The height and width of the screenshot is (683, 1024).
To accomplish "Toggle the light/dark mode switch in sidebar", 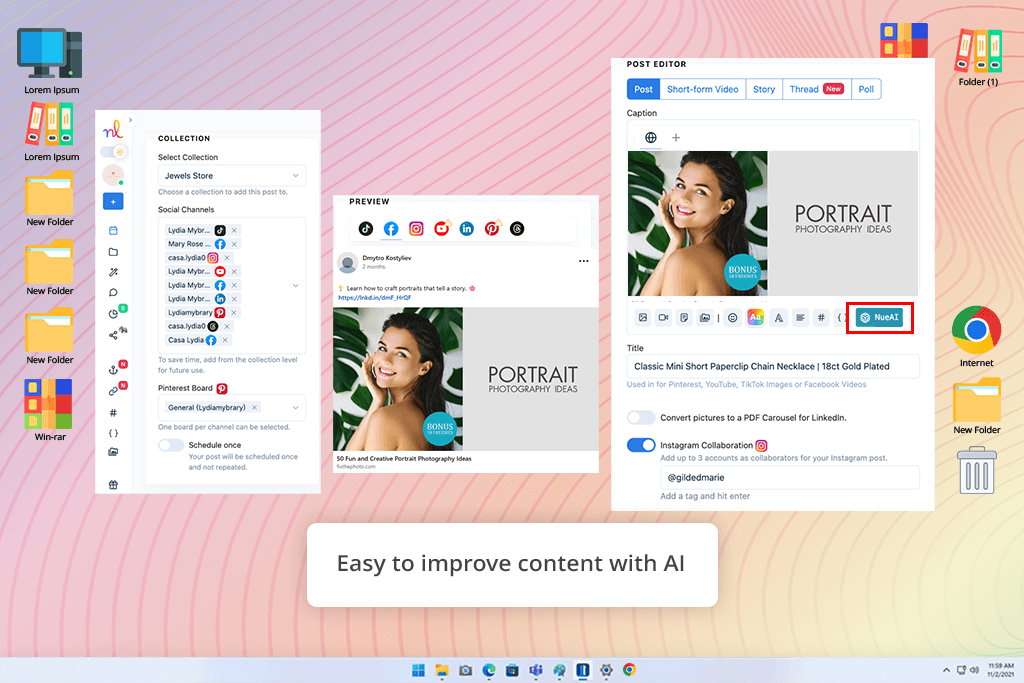I will click(114, 151).
